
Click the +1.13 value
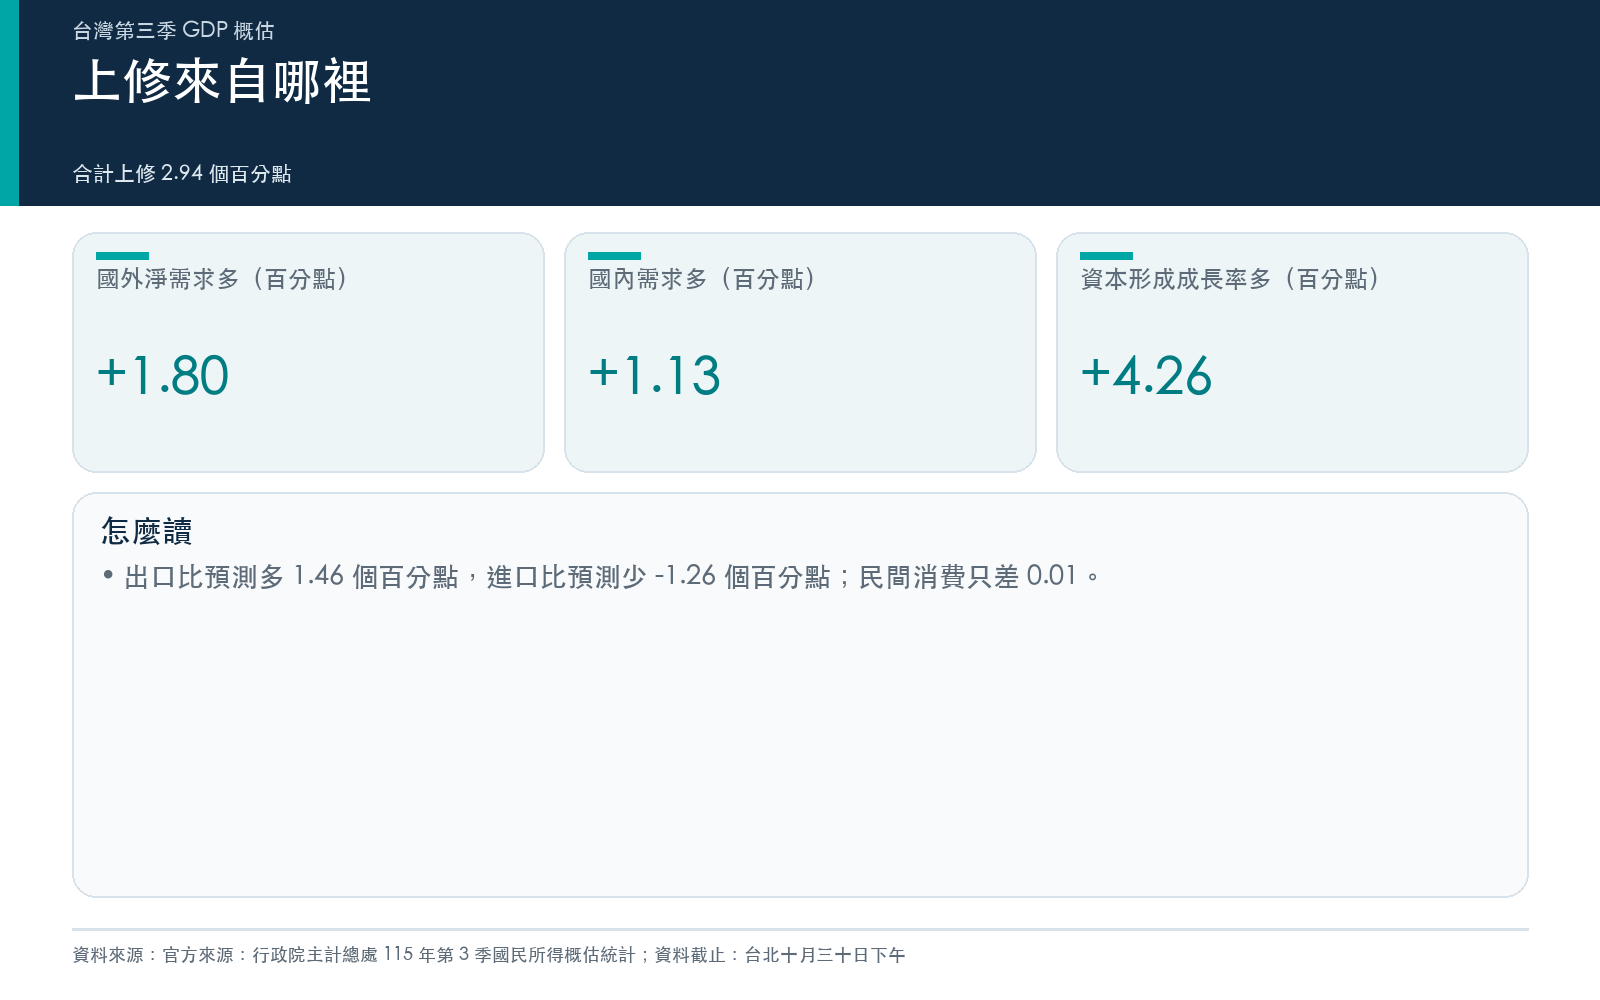[655, 376]
